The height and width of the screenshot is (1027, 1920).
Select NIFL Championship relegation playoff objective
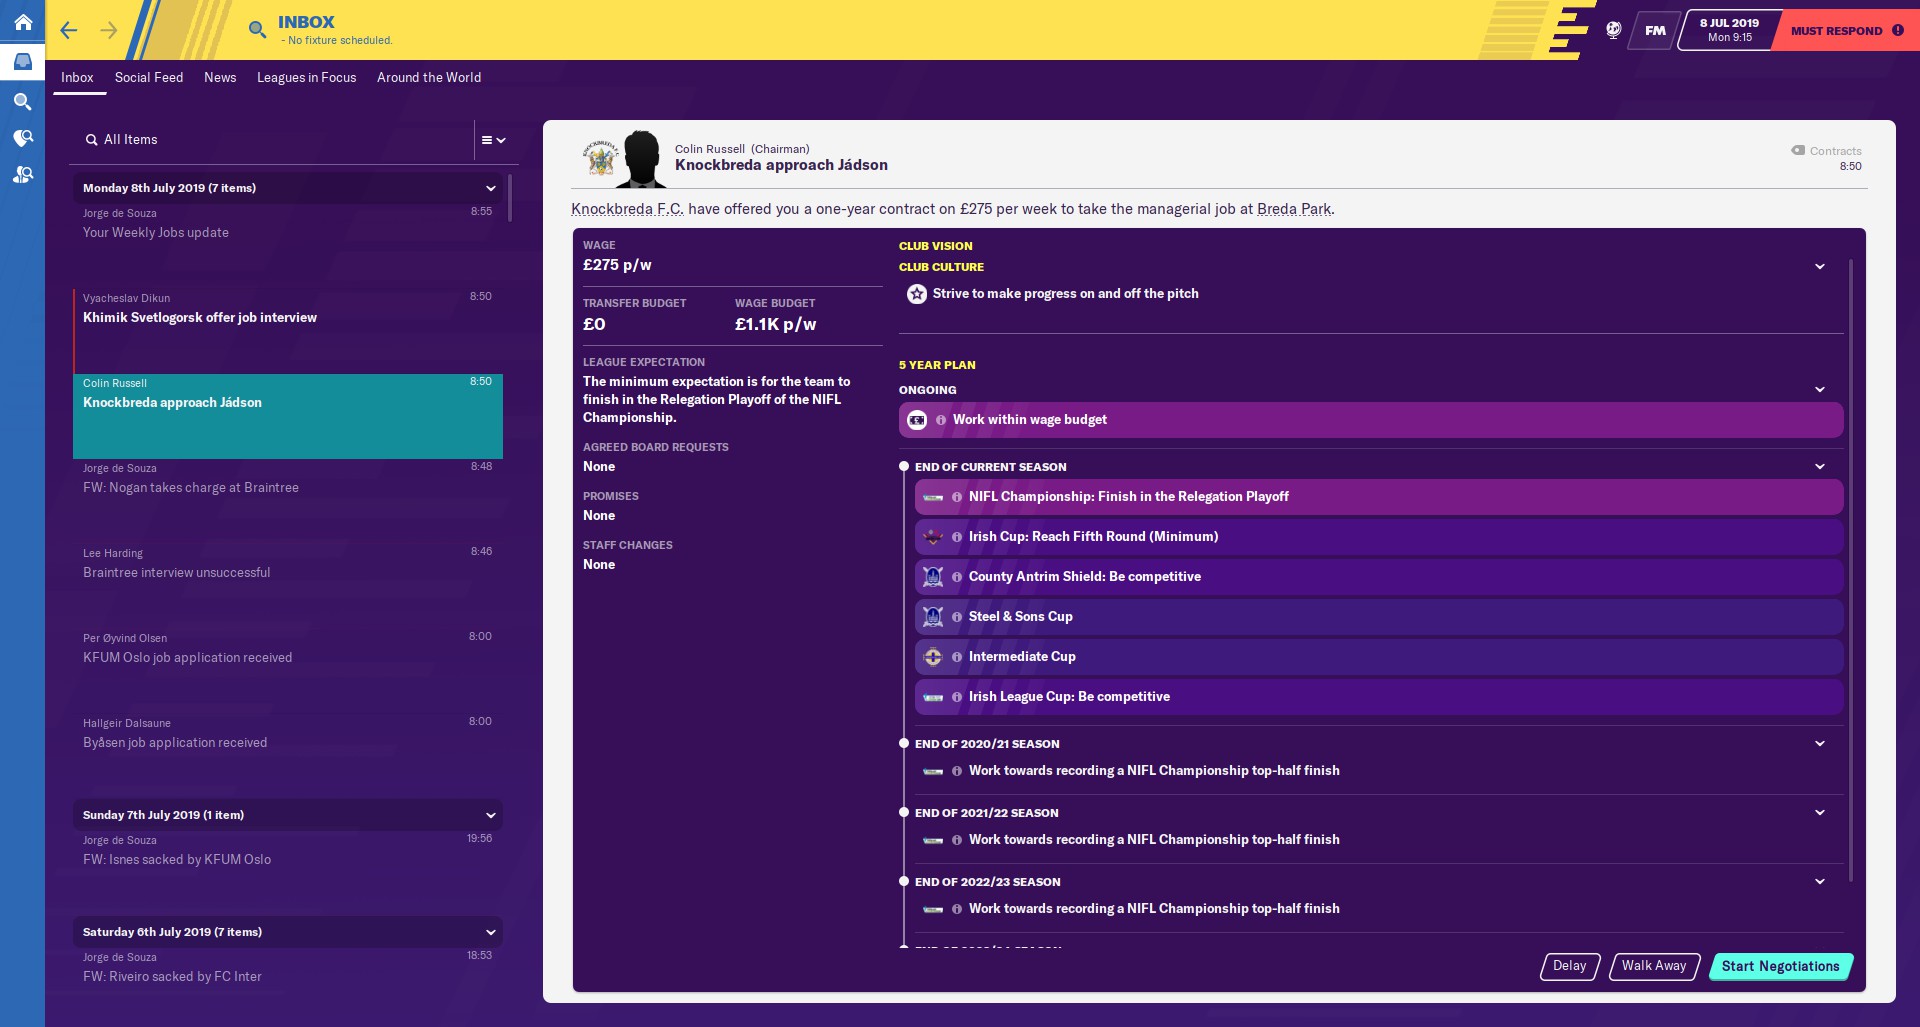(x=1379, y=497)
